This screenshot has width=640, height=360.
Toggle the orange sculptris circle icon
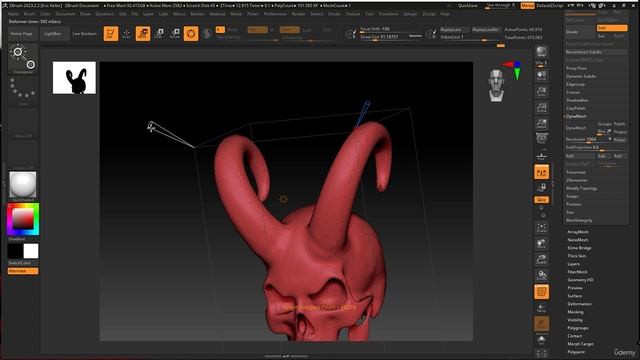click(x=191, y=33)
